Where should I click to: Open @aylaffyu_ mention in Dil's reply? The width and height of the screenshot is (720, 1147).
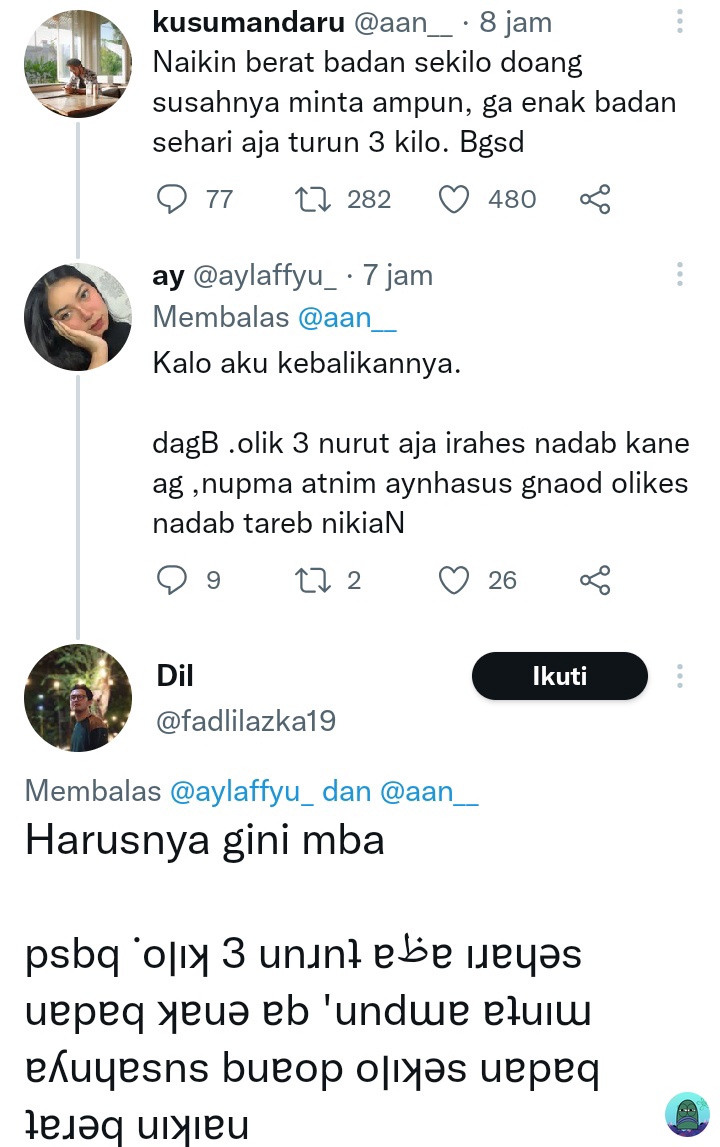pos(244,791)
